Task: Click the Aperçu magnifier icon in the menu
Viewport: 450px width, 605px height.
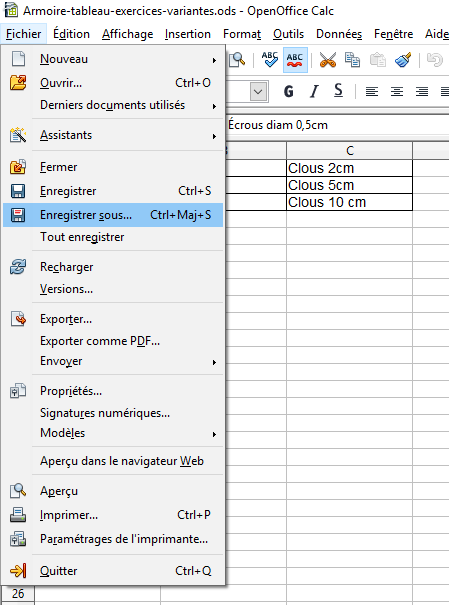Action: click(x=18, y=491)
